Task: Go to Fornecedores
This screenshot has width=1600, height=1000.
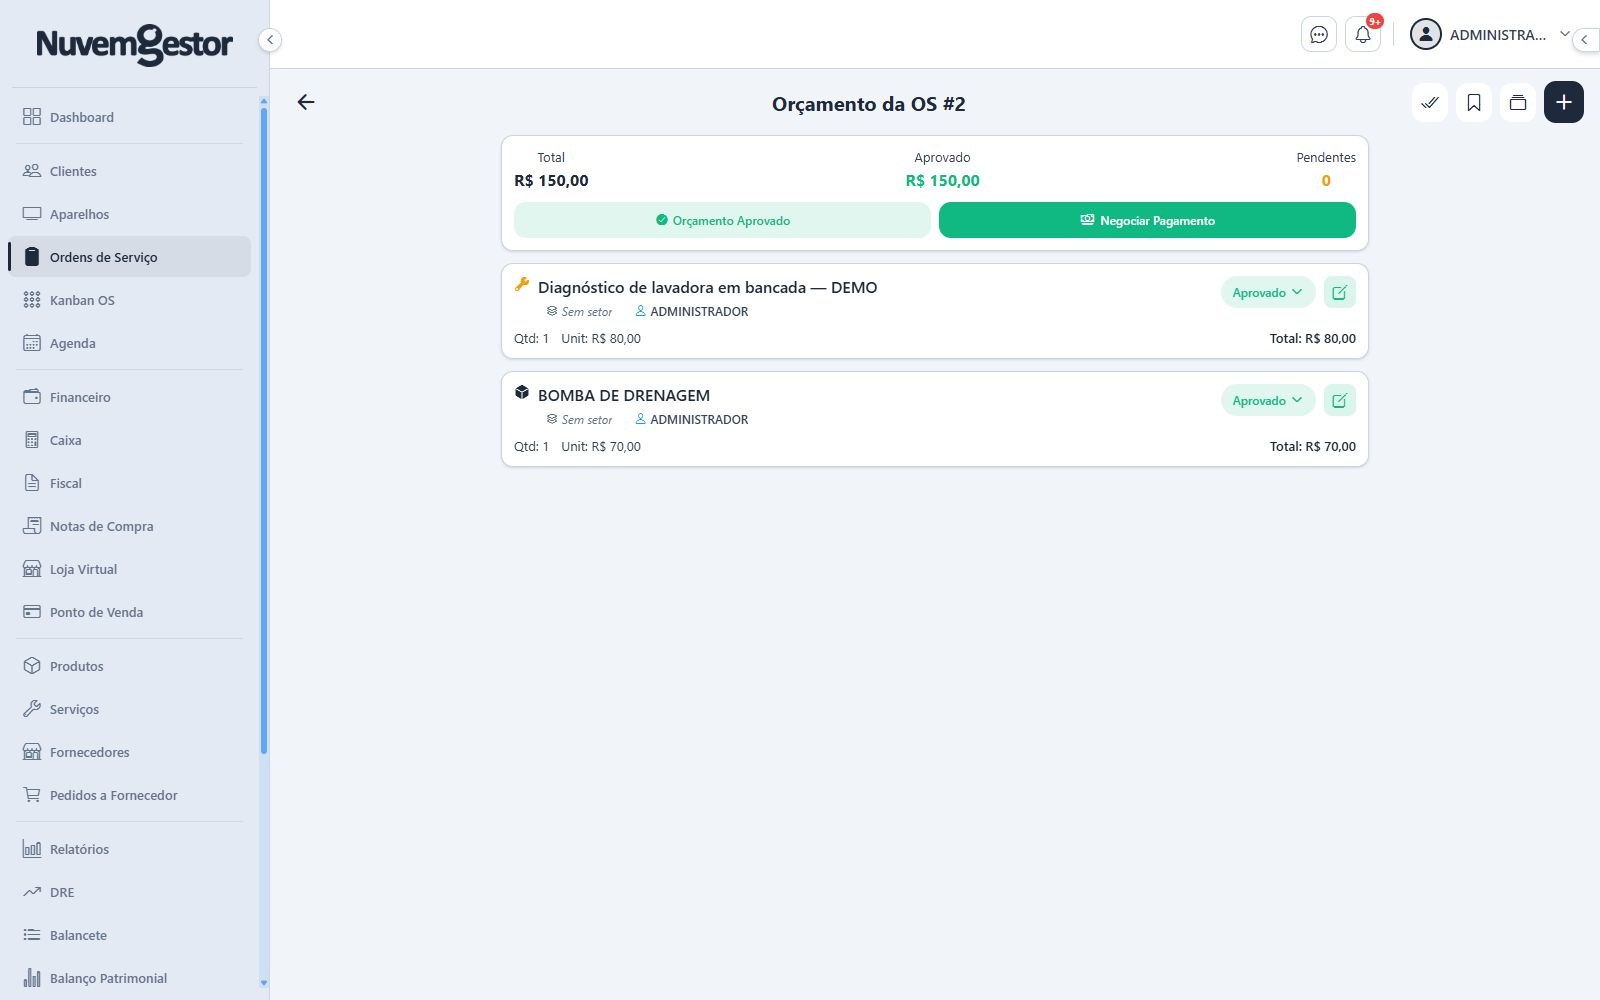Action: [x=130, y=752]
